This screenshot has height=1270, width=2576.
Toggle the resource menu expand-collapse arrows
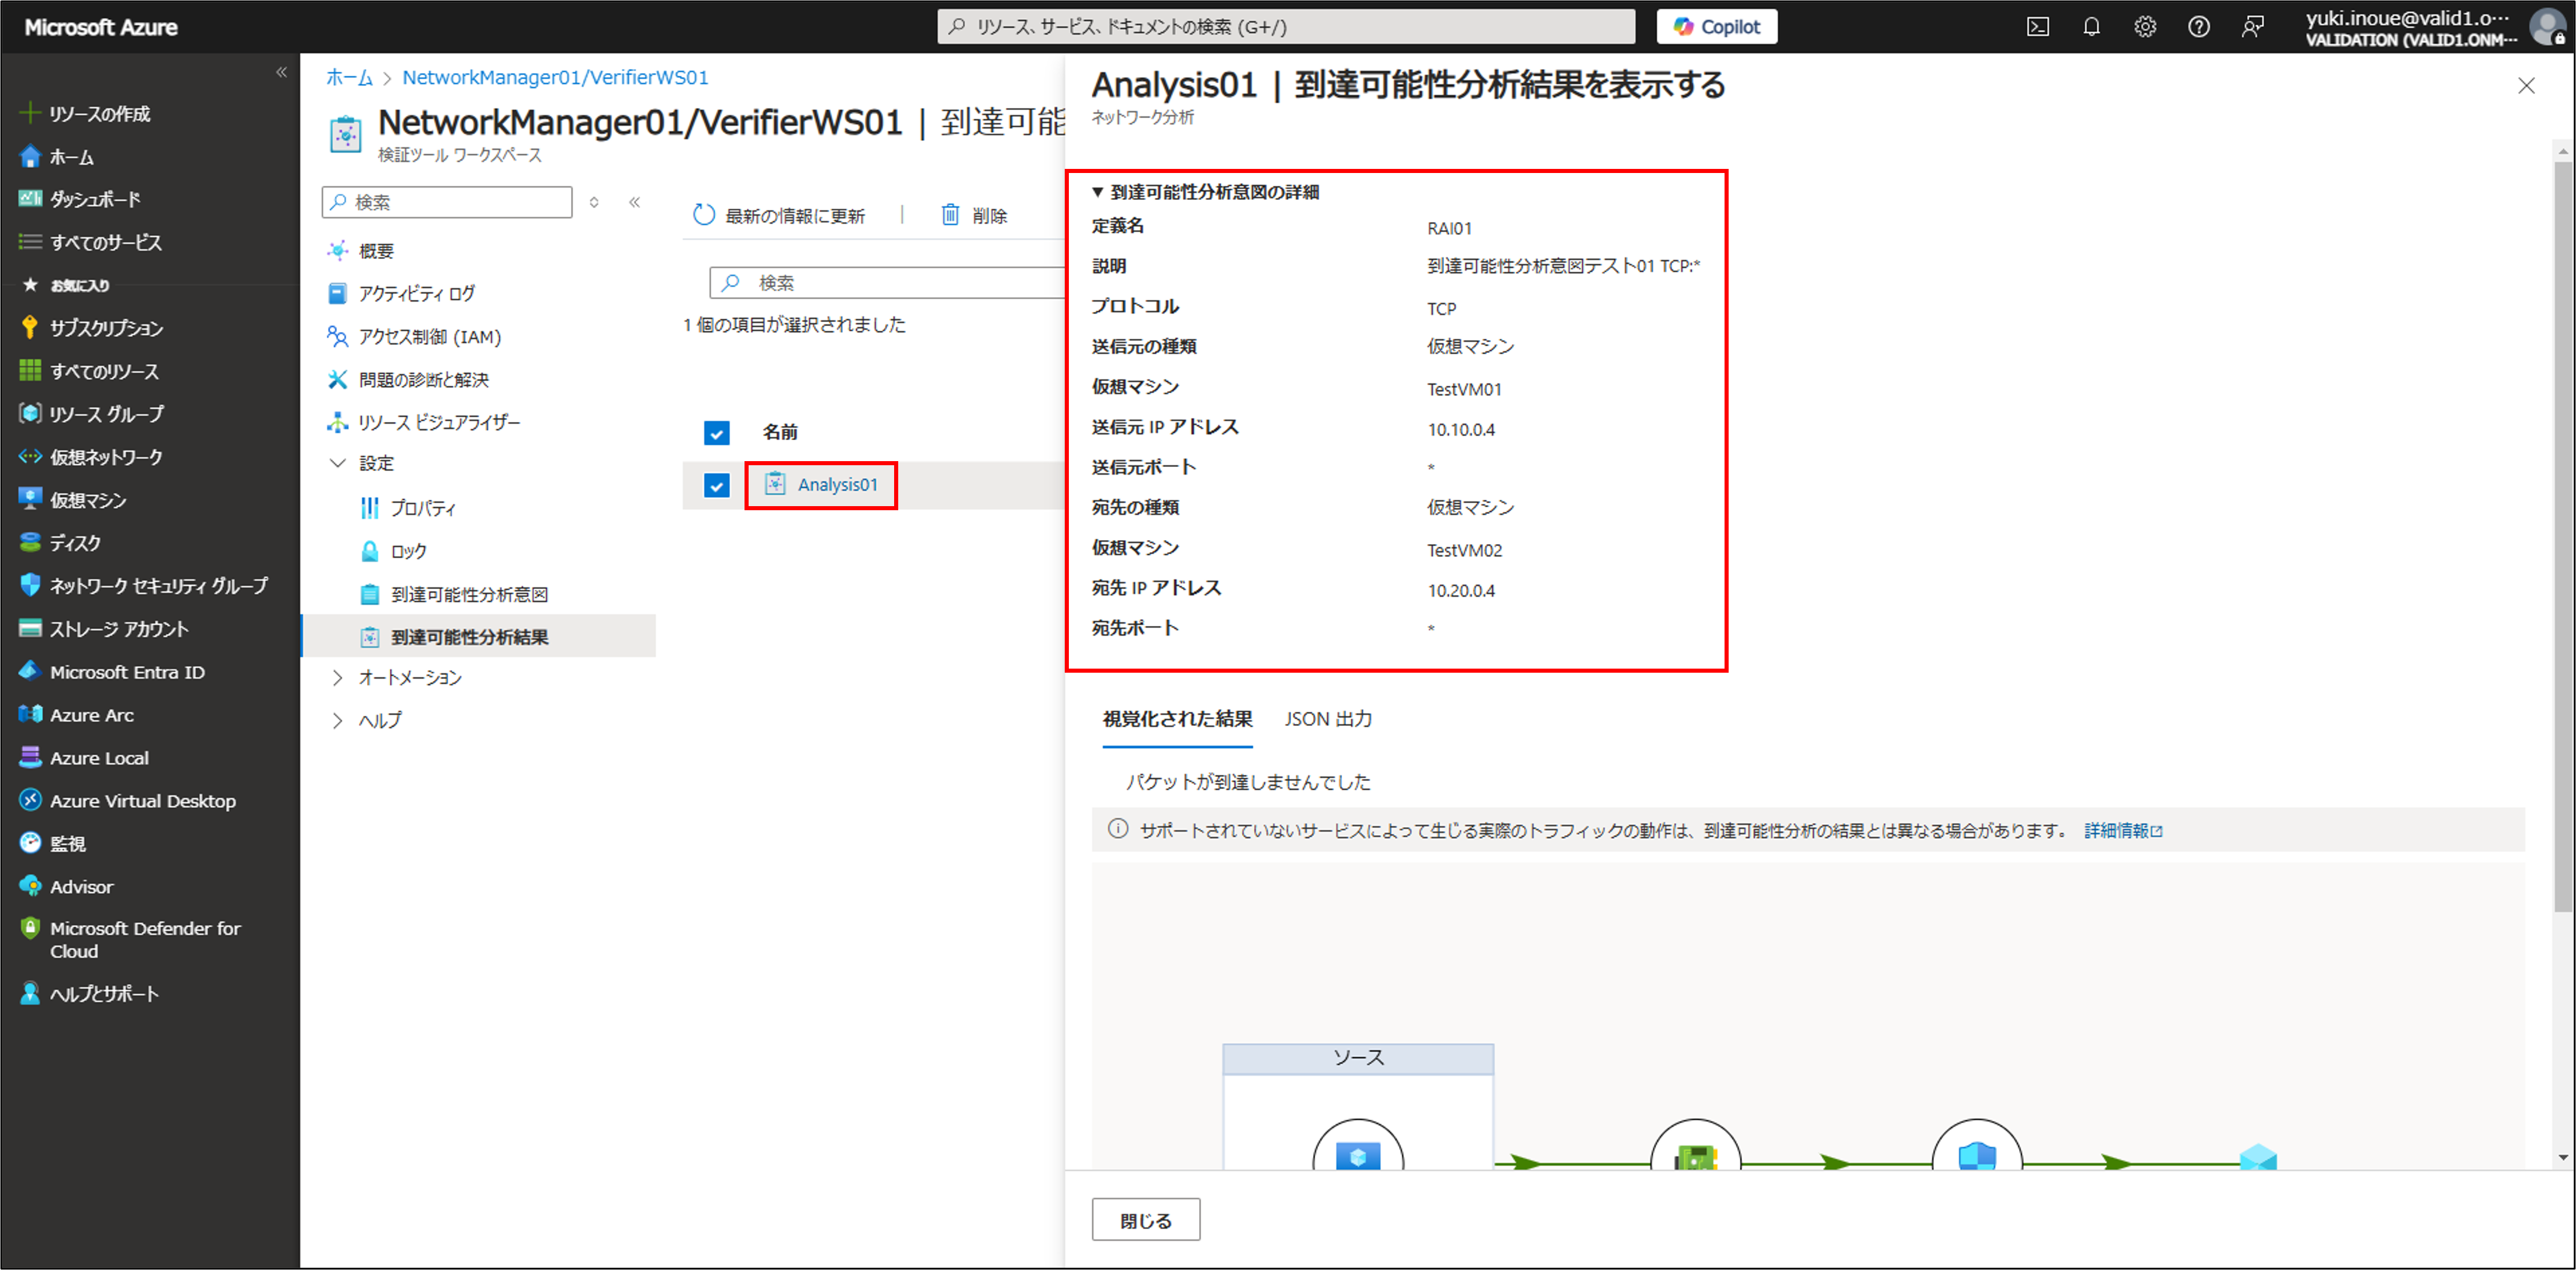pyautogui.click(x=594, y=202)
